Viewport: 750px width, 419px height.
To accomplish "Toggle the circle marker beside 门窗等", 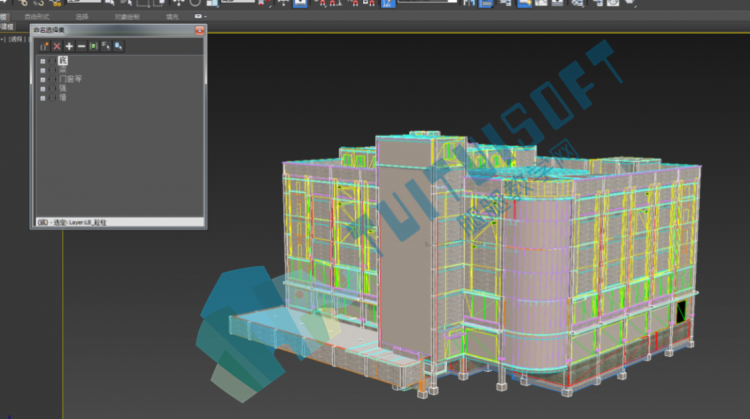I will coord(53,79).
